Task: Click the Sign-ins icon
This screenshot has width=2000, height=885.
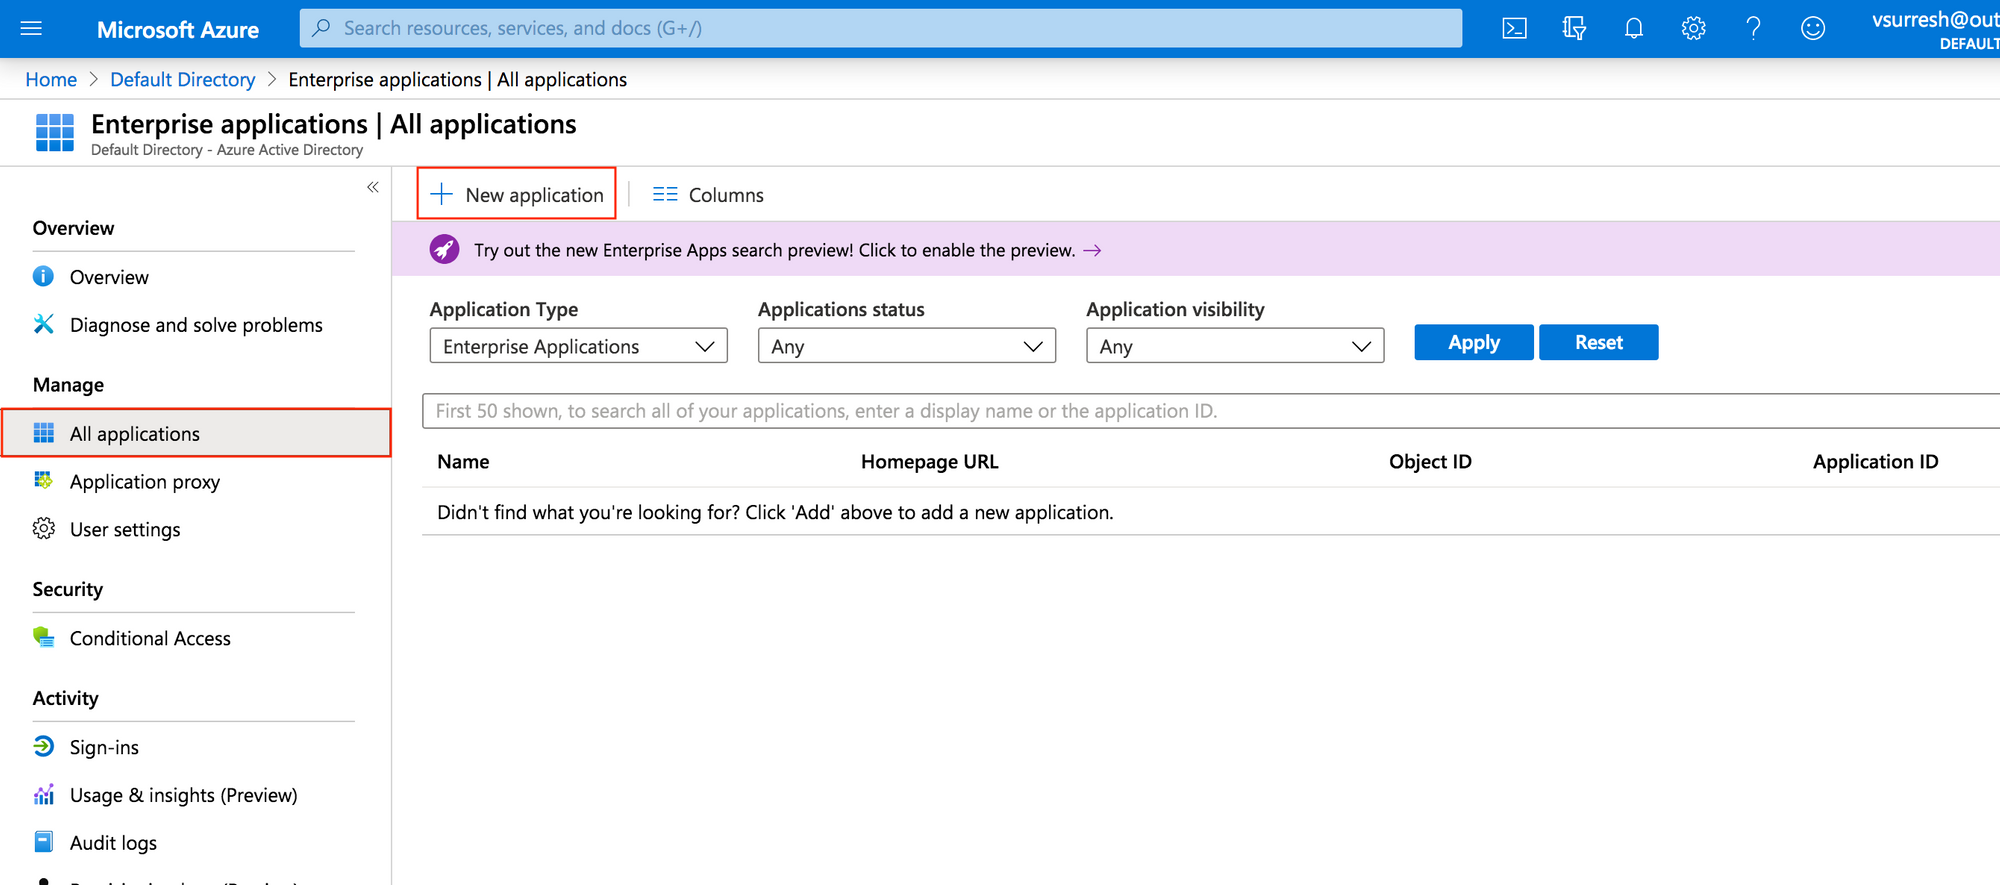Action: 44,746
